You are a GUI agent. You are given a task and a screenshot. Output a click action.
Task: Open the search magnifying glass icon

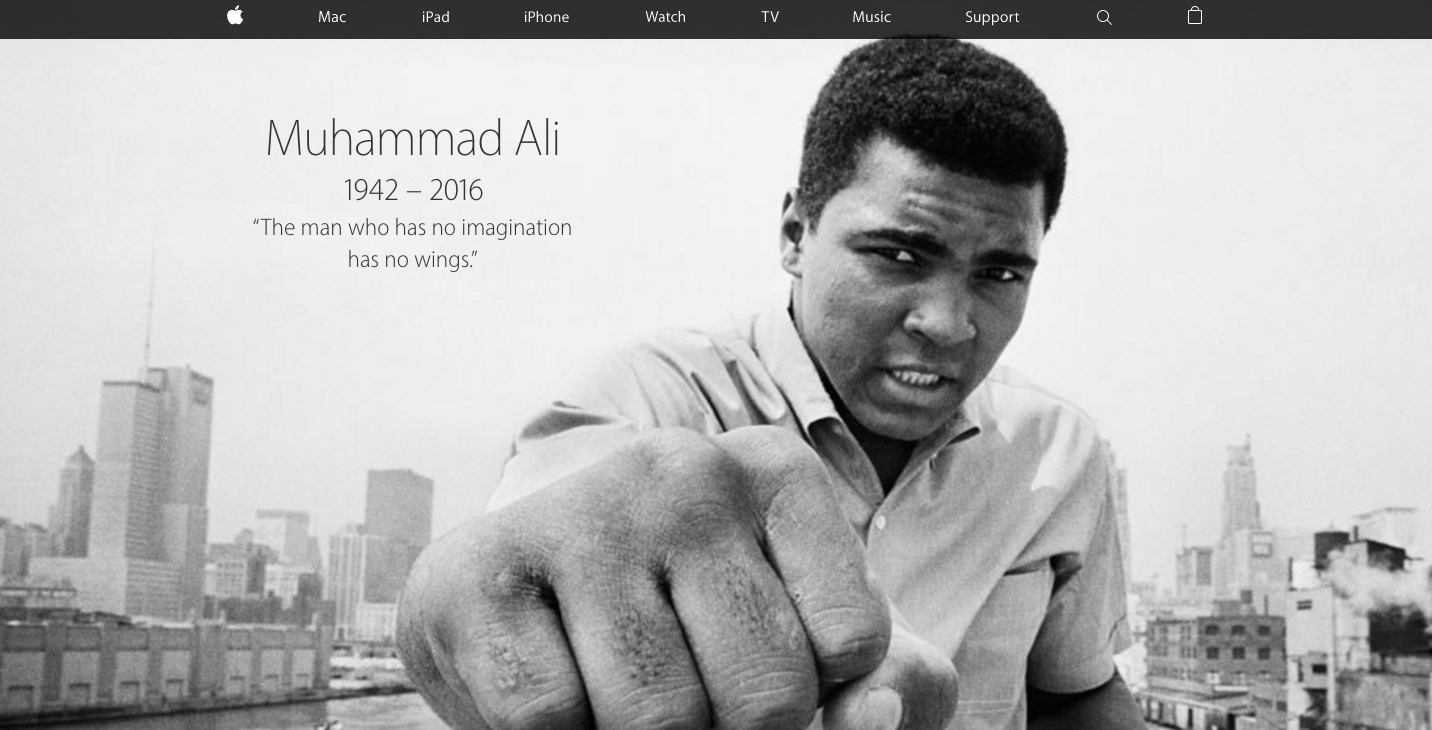pos(1104,17)
